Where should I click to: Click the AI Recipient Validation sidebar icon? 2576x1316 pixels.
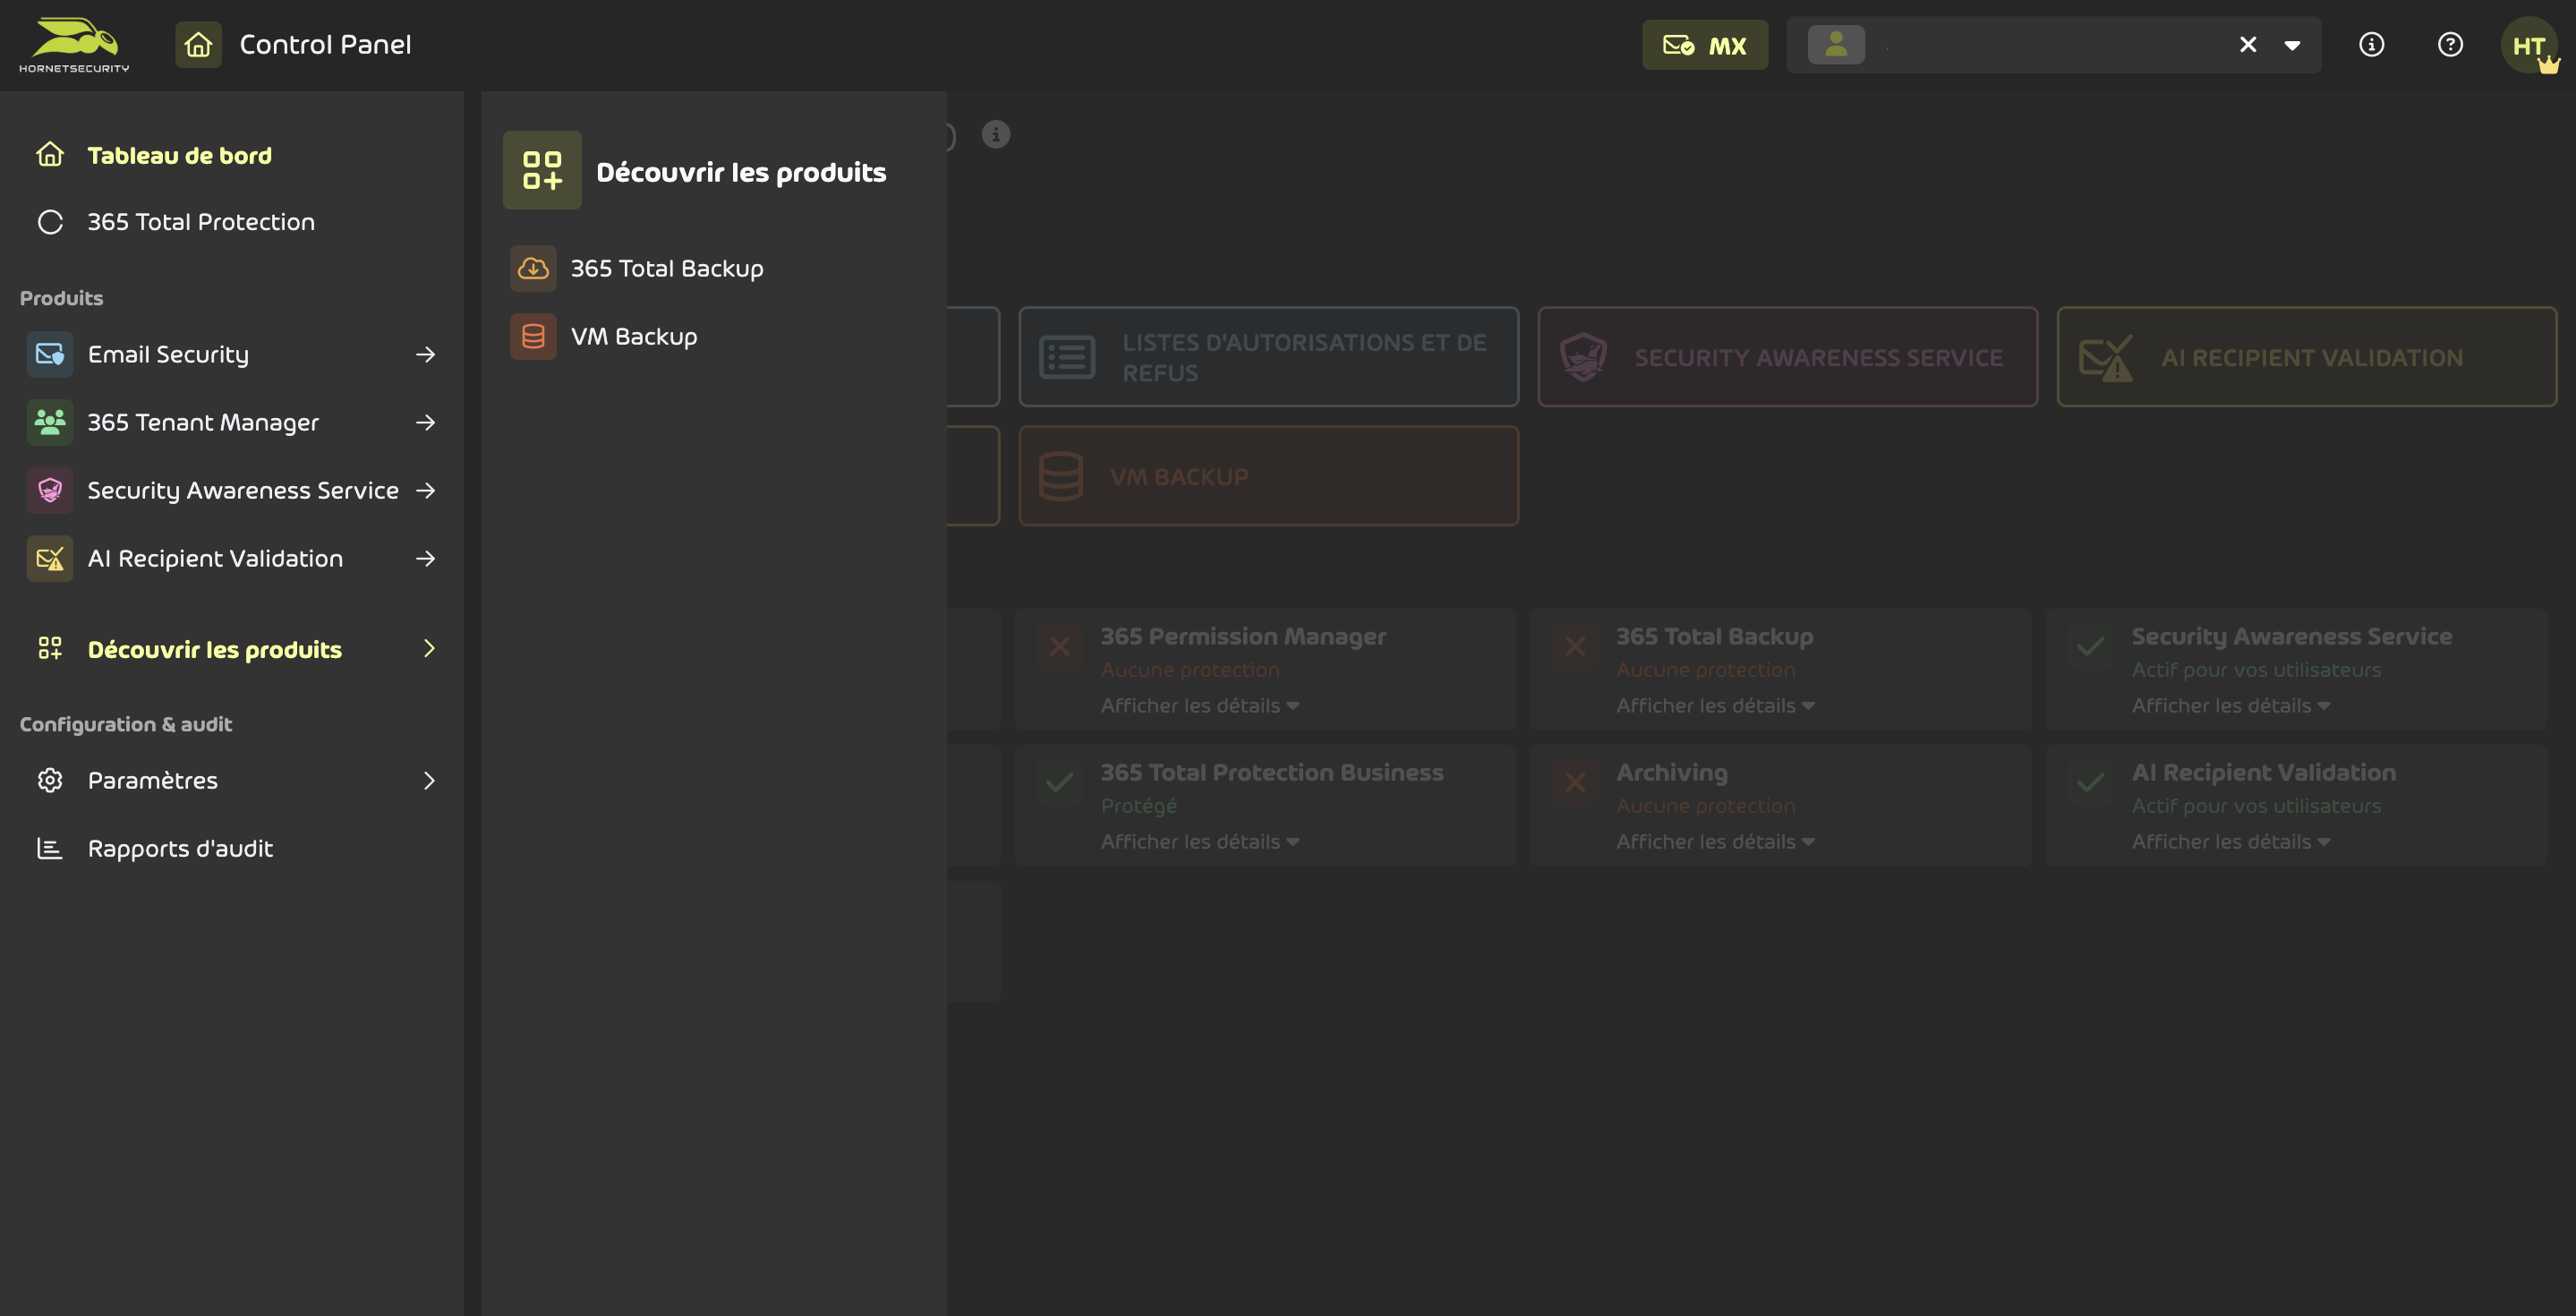(50, 558)
